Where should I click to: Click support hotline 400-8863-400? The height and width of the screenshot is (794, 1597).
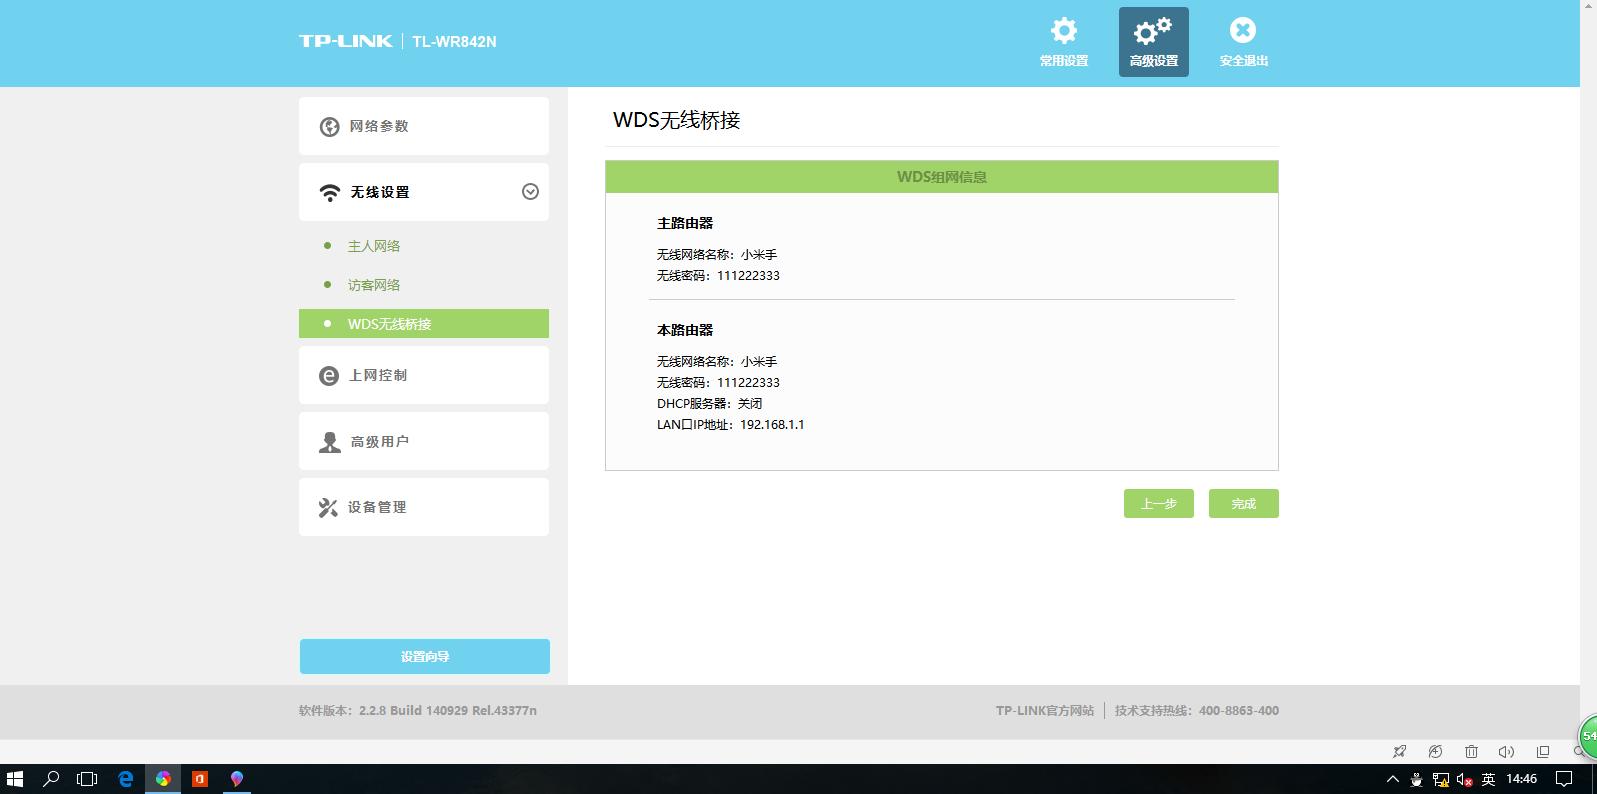click(x=1239, y=711)
